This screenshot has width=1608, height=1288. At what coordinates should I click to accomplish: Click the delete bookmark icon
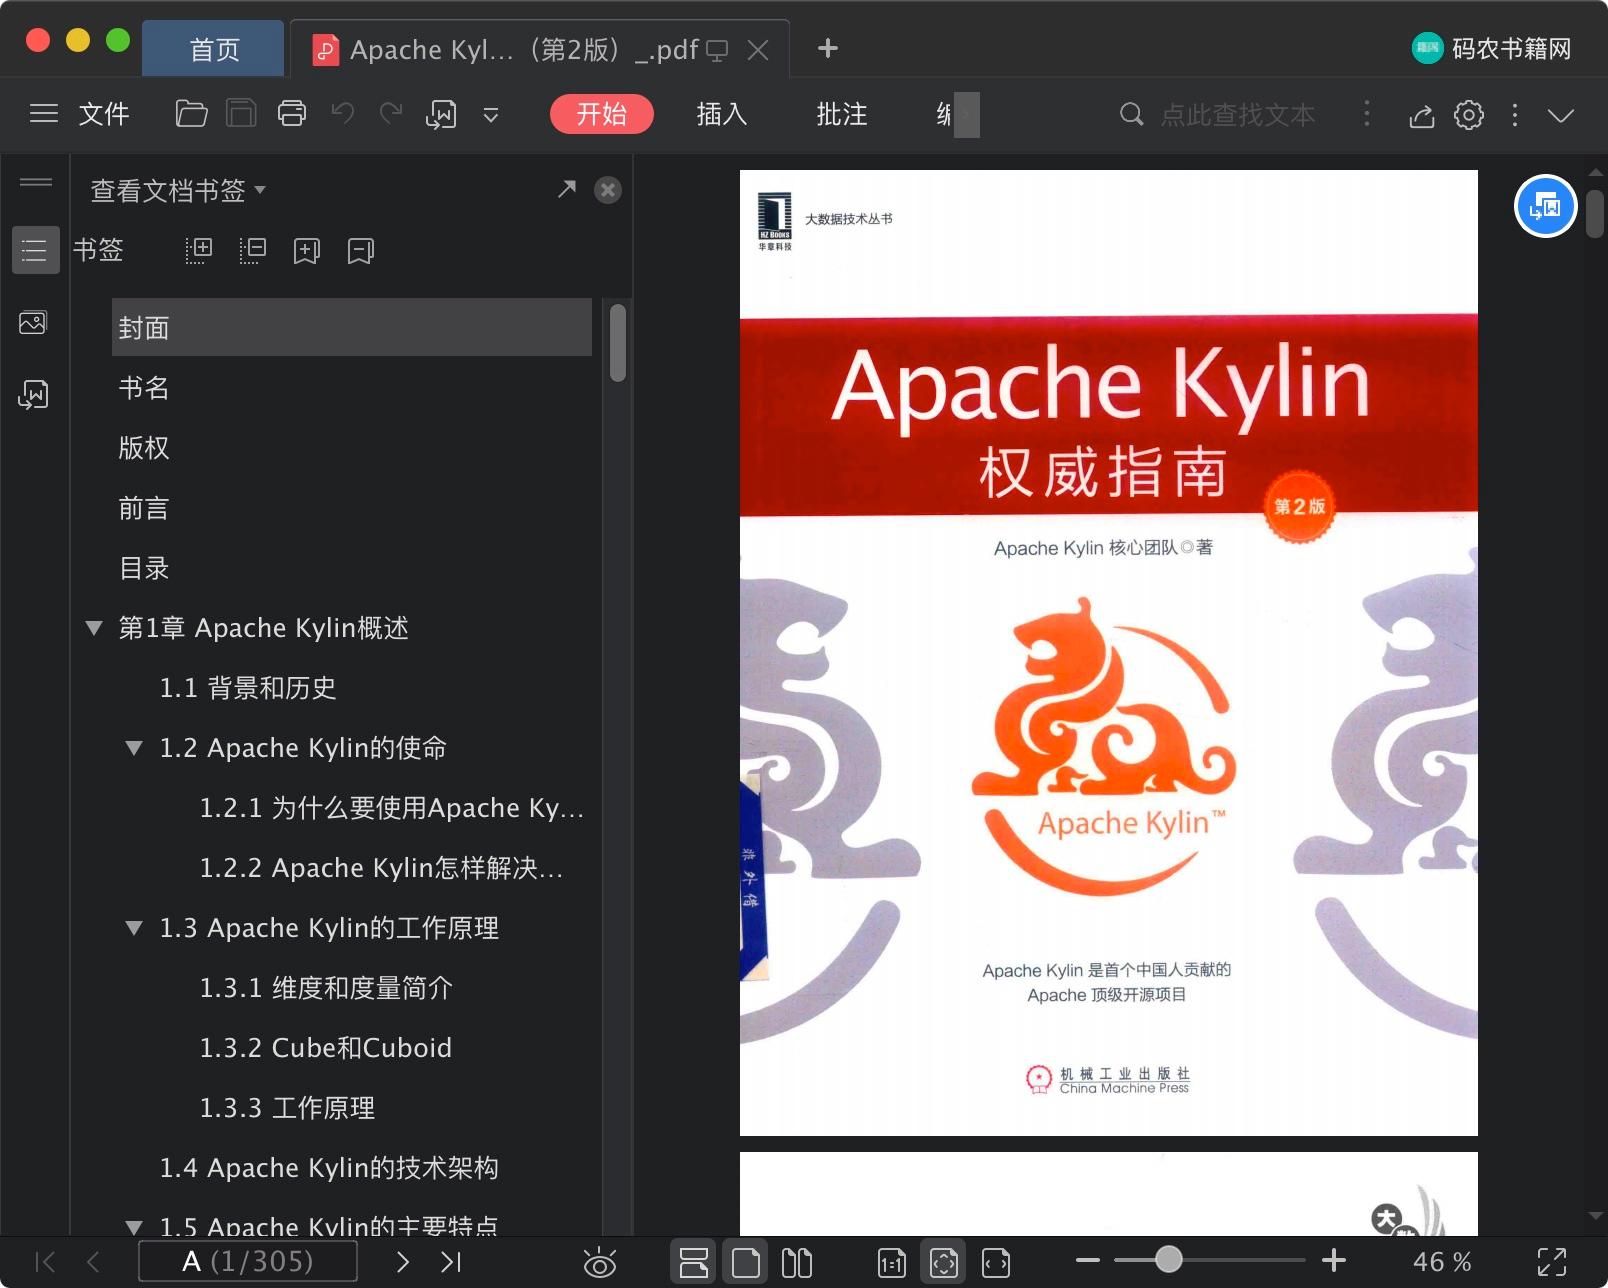pyautogui.click(x=360, y=250)
